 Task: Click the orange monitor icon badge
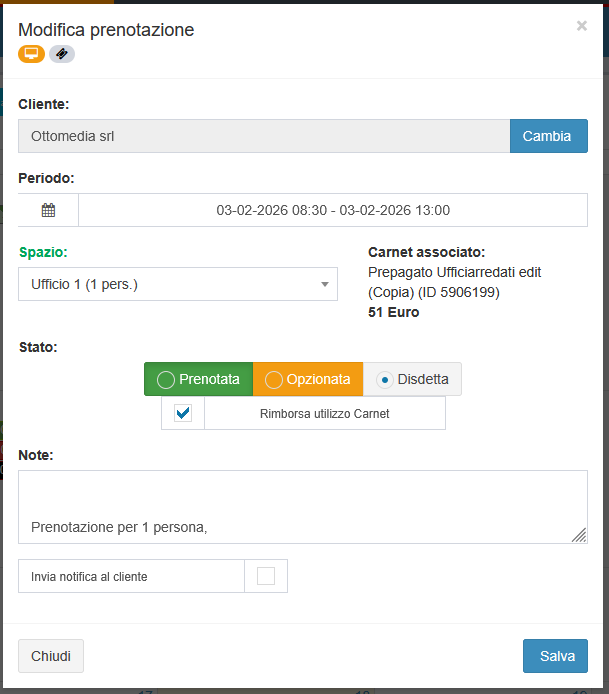(31, 54)
